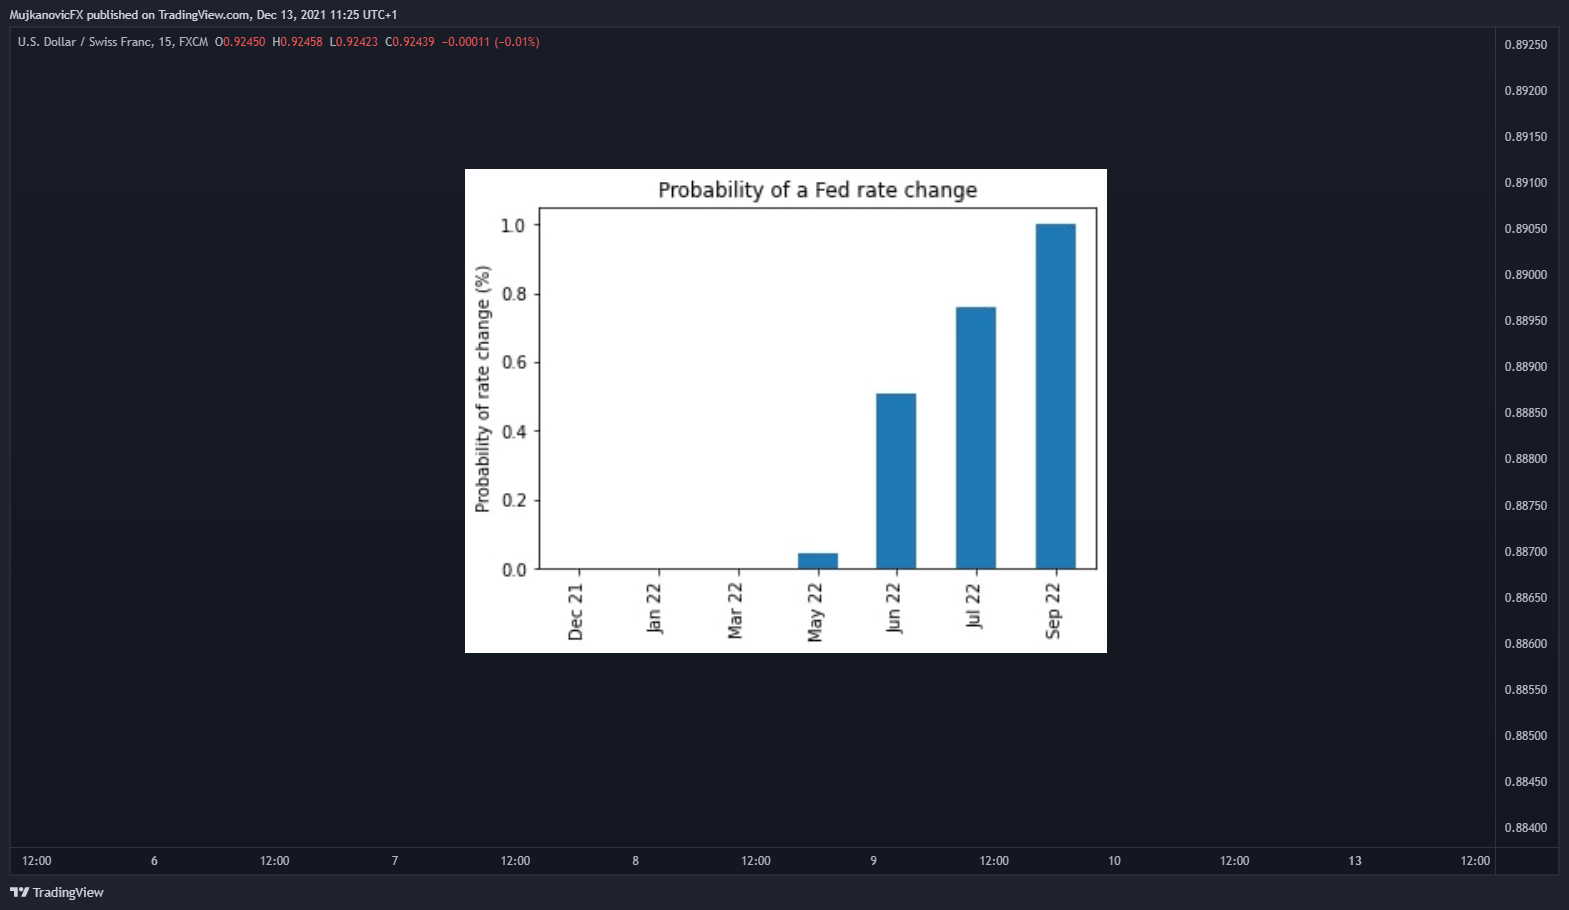The image size is (1569, 910).
Task: Click the 0.2 y-axis tick label
Action: (x=513, y=500)
